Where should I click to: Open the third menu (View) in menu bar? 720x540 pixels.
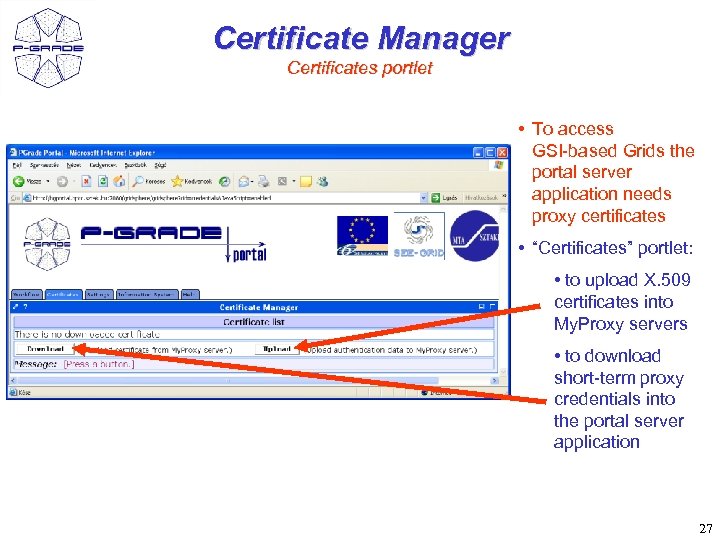tap(73, 165)
